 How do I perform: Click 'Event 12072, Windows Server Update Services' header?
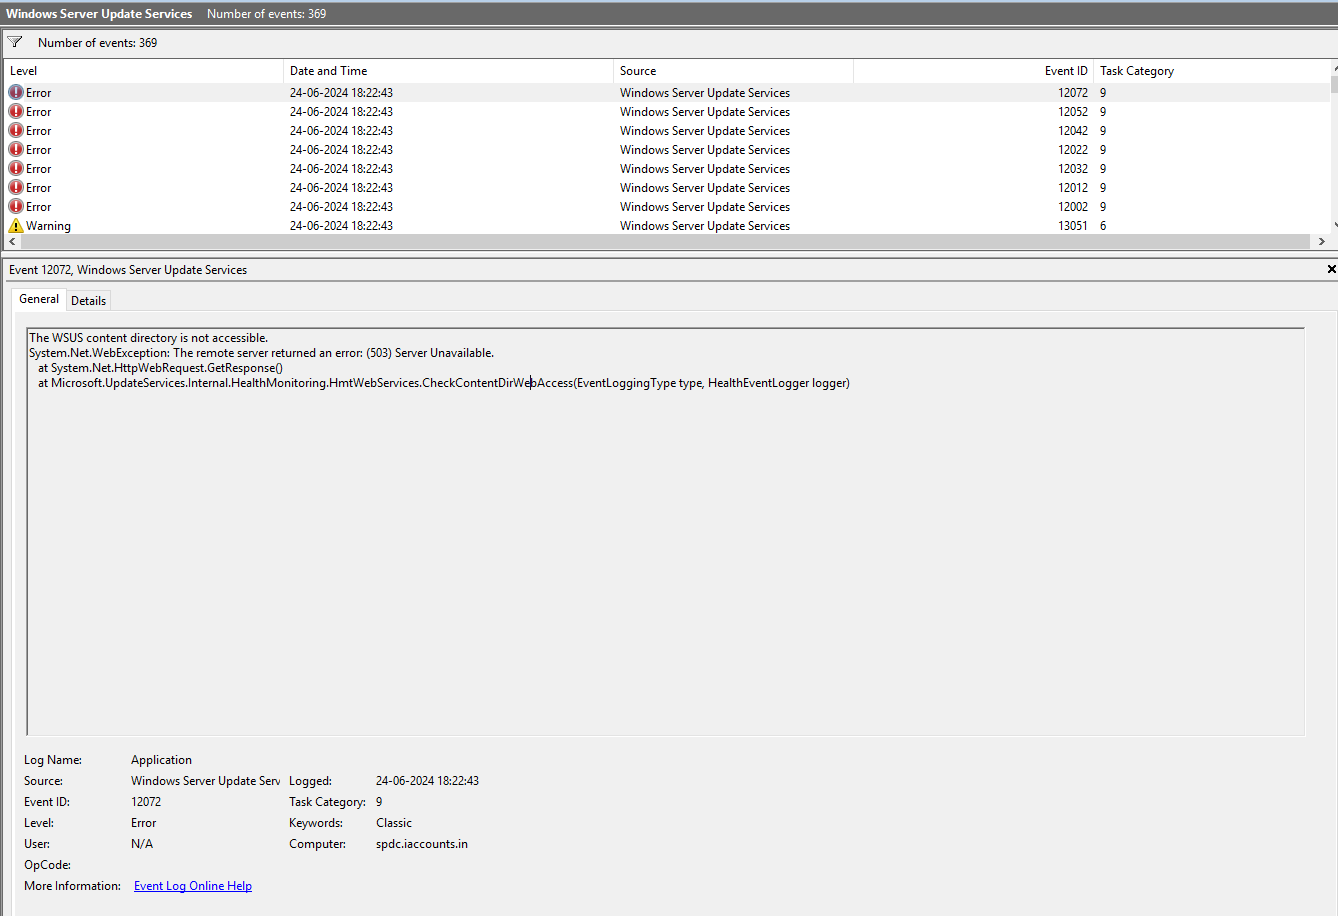pyautogui.click(x=128, y=270)
